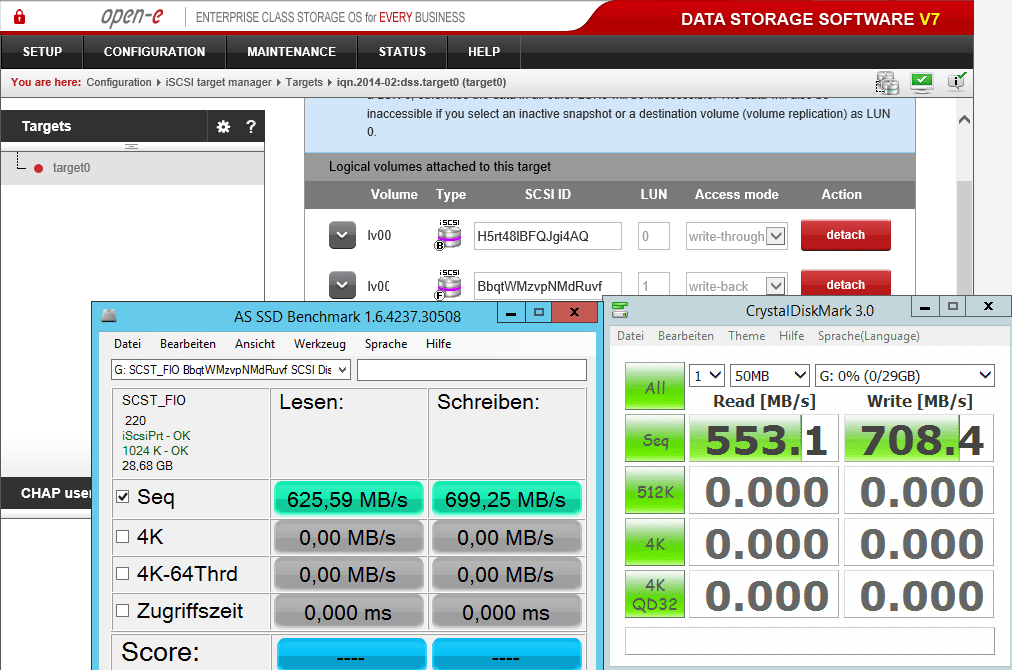Click the green checkmark monitor status icon

(922, 82)
